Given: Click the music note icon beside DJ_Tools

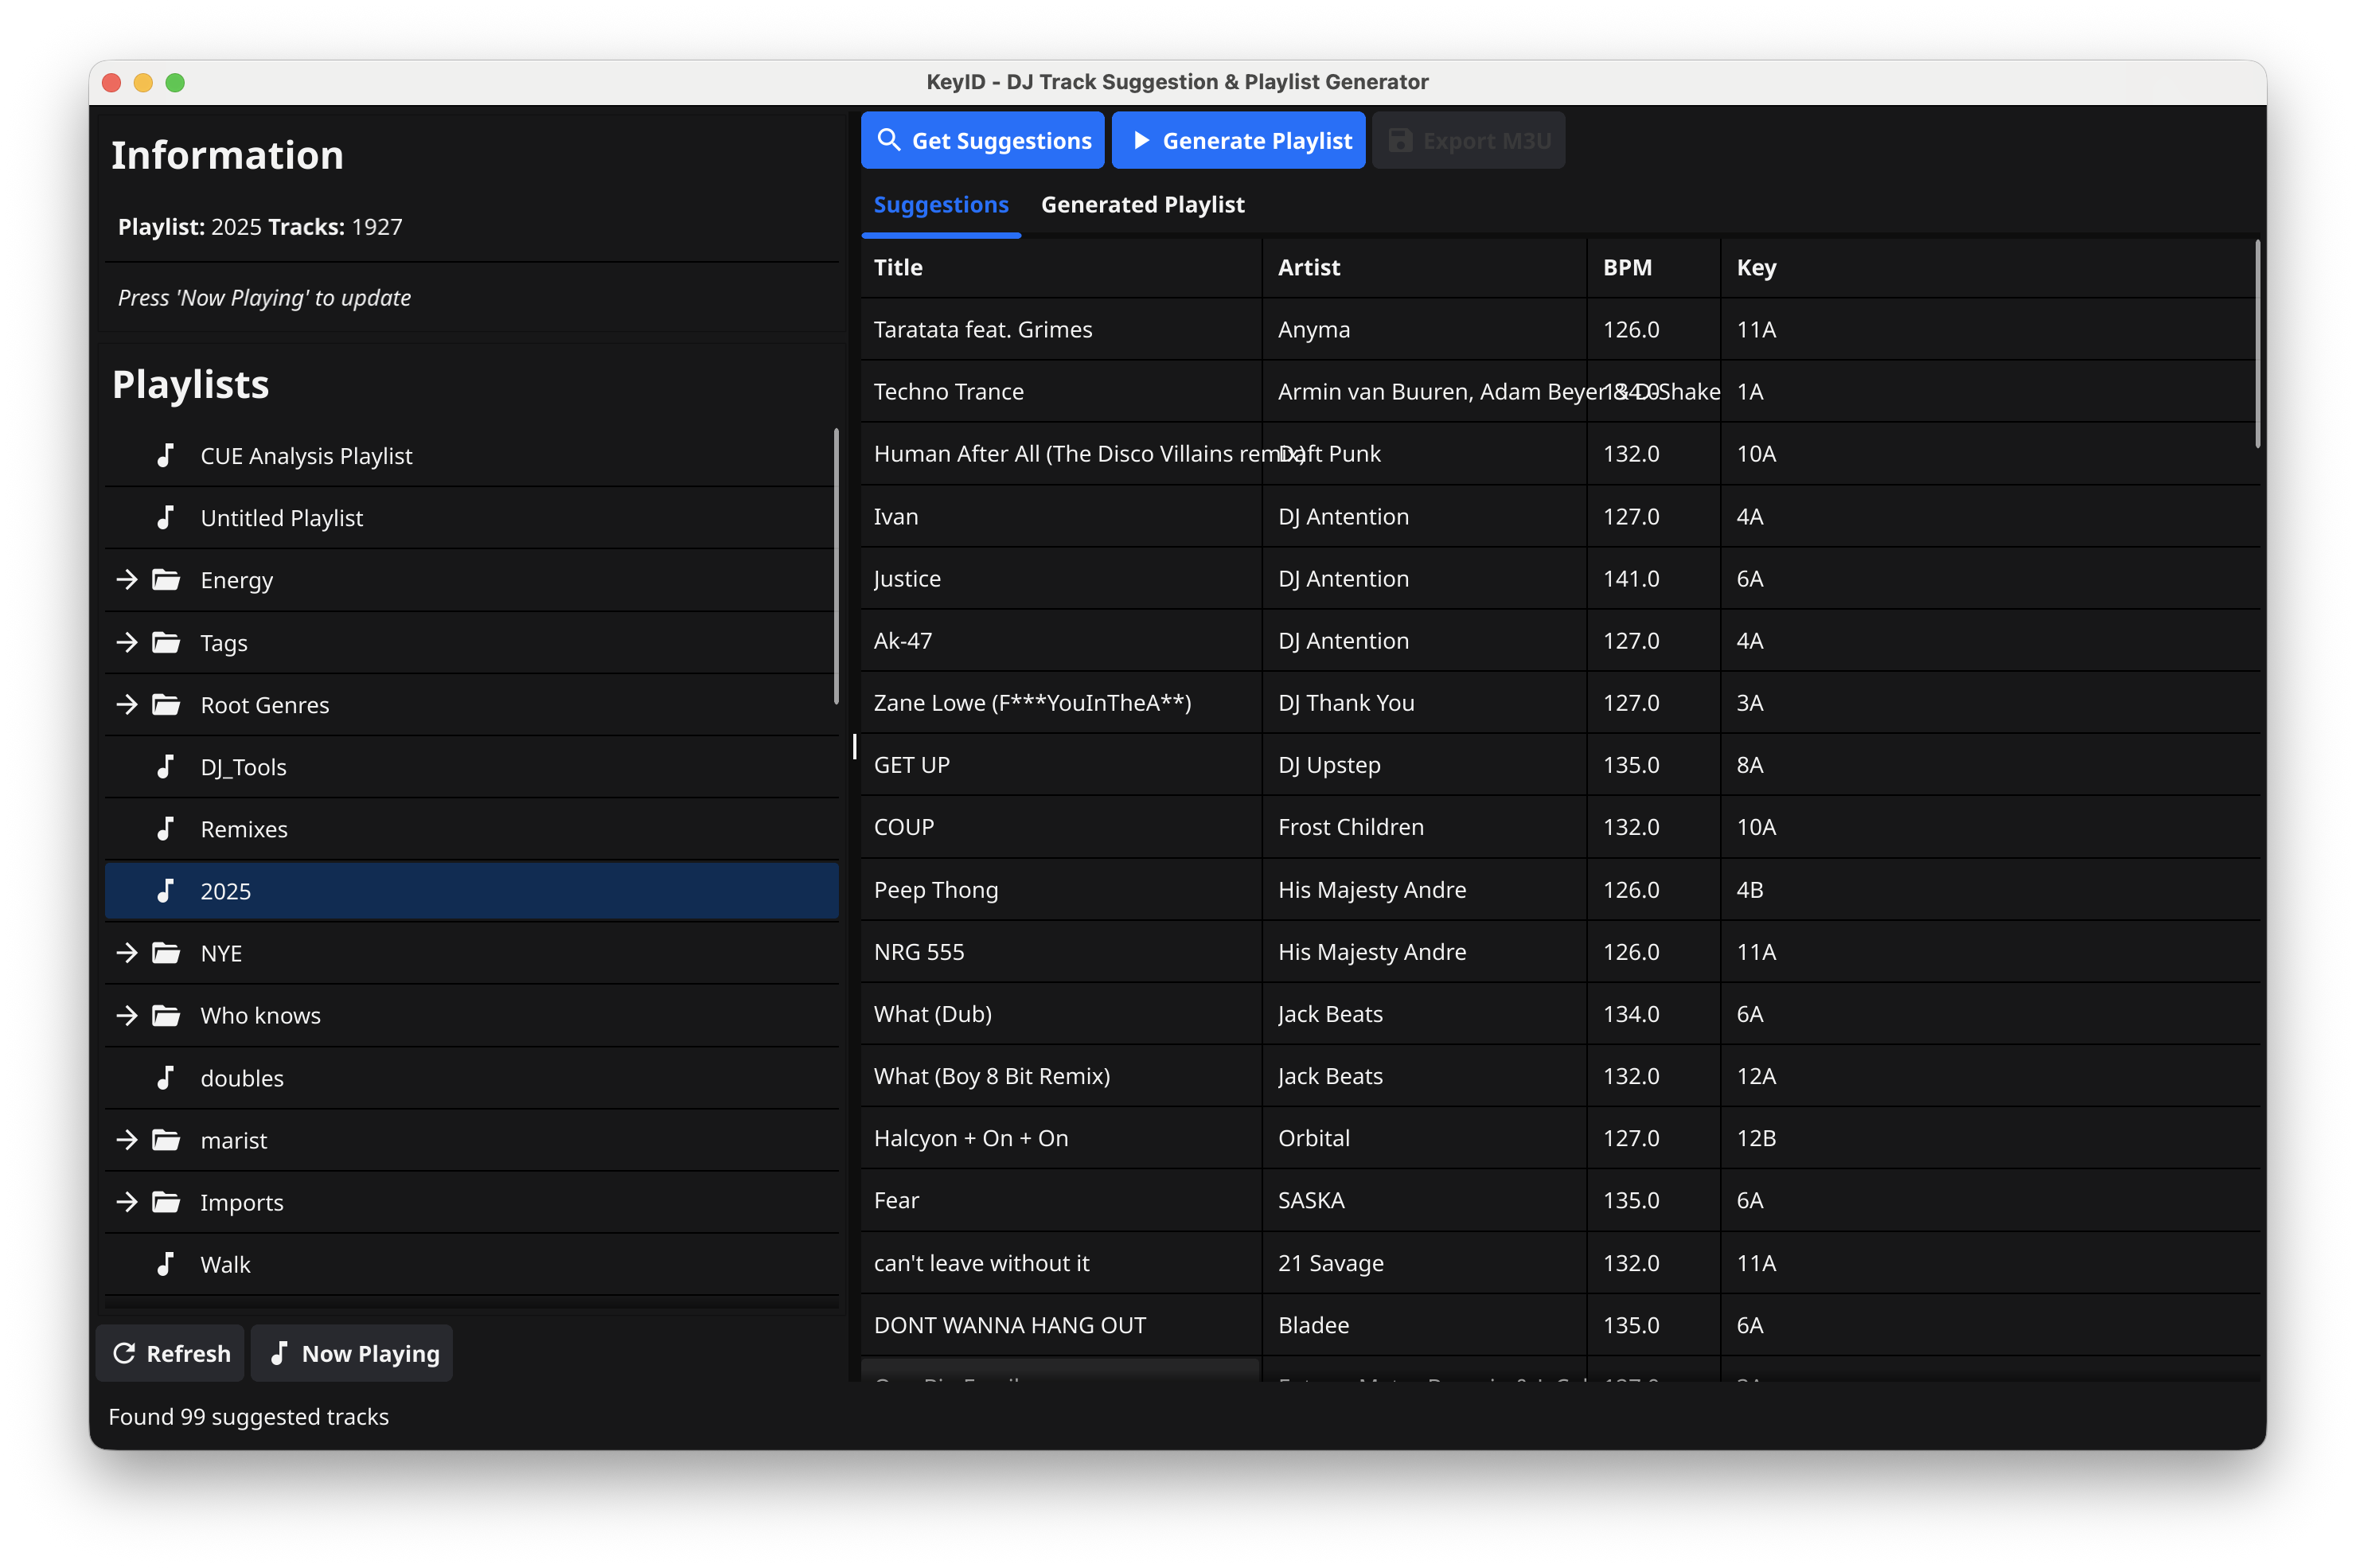Looking at the screenshot, I should (165, 766).
